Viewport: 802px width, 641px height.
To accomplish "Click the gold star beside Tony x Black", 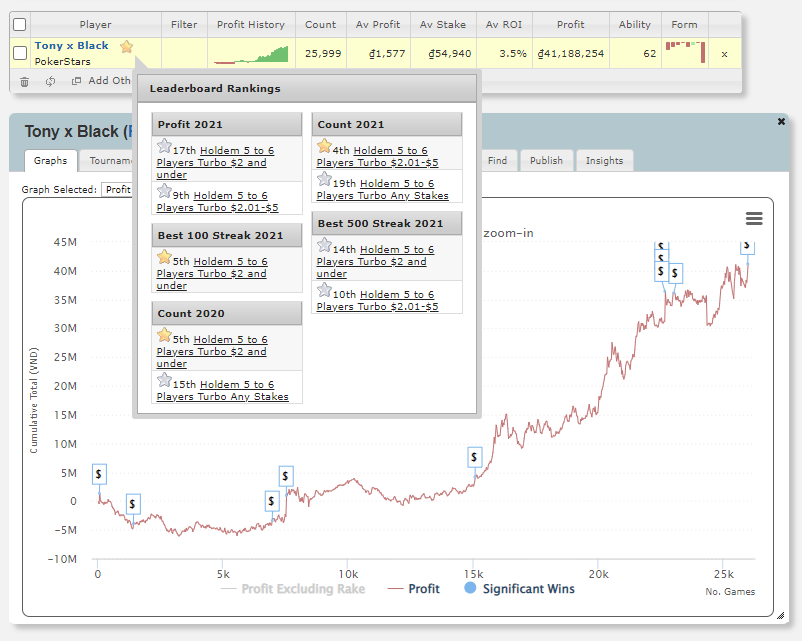I will click(126, 46).
